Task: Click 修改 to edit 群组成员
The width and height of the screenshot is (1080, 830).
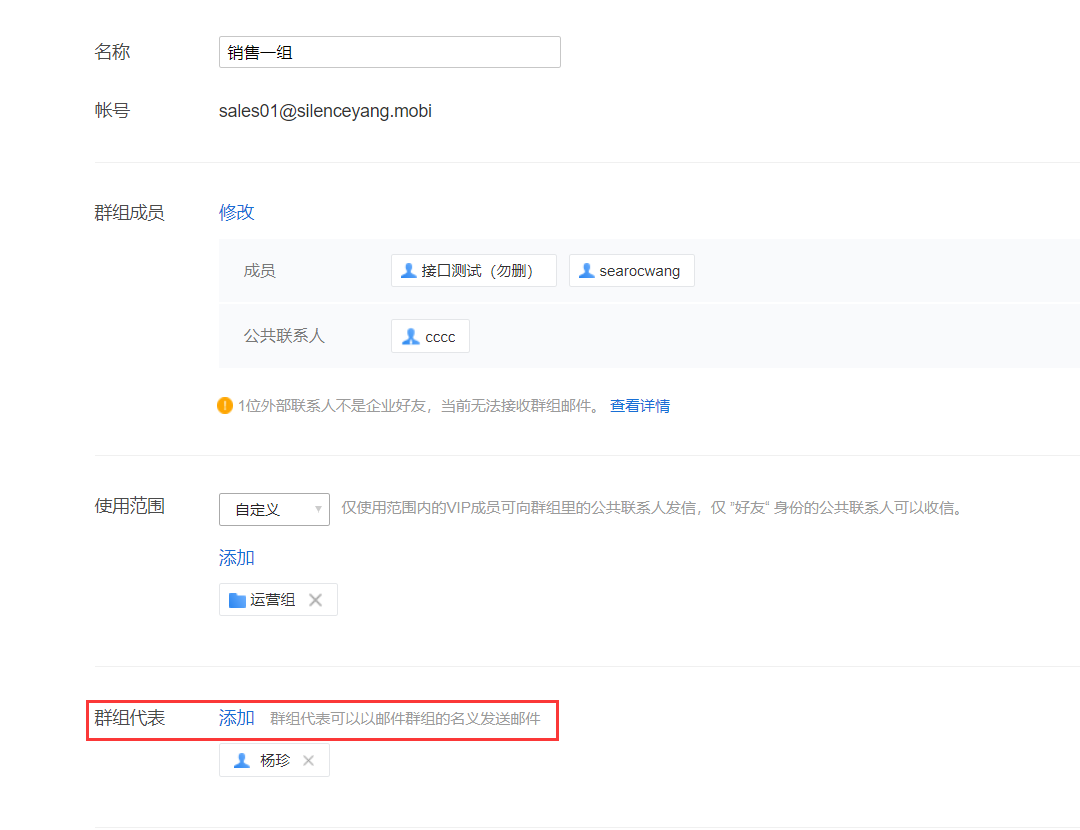Action: point(237,212)
